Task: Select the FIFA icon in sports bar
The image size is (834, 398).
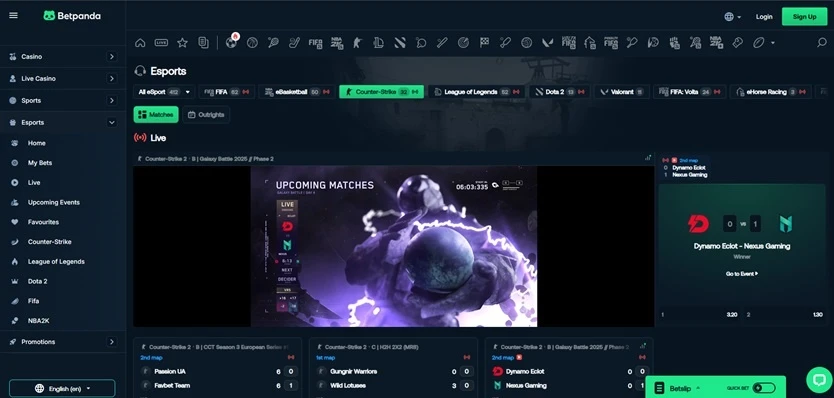Action: 315,43
